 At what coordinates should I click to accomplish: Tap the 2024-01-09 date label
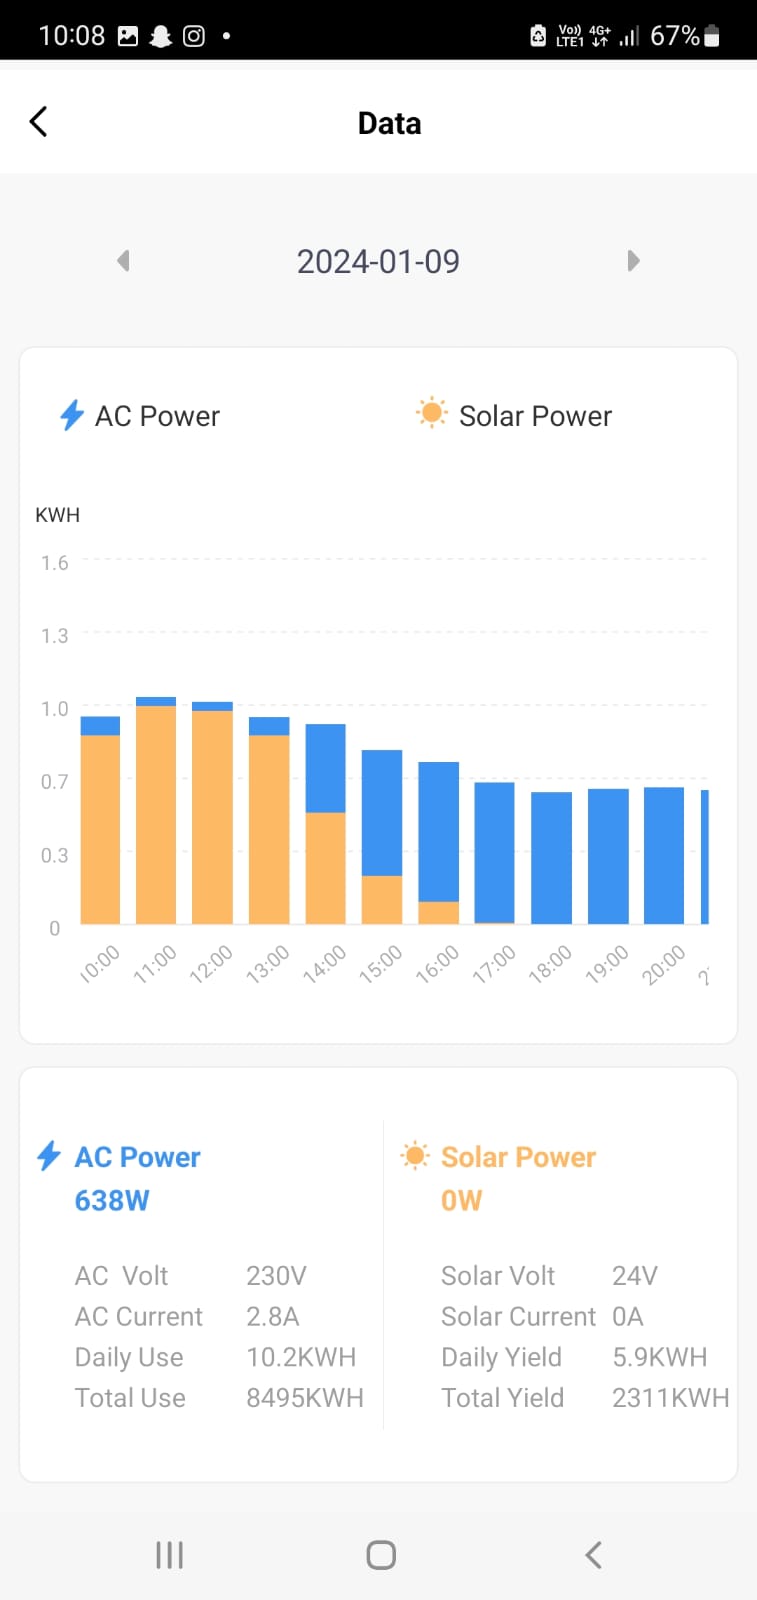point(378,262)
